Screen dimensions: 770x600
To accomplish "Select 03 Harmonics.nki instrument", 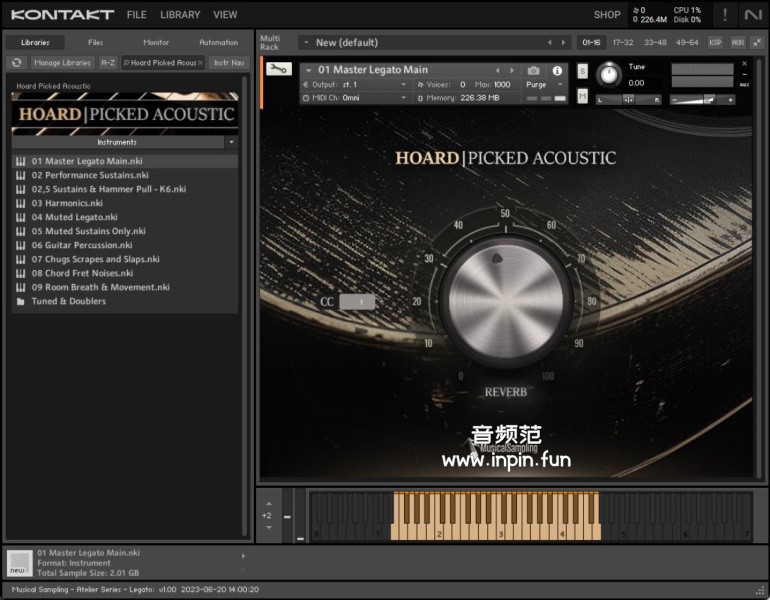I will click(67, 203).
